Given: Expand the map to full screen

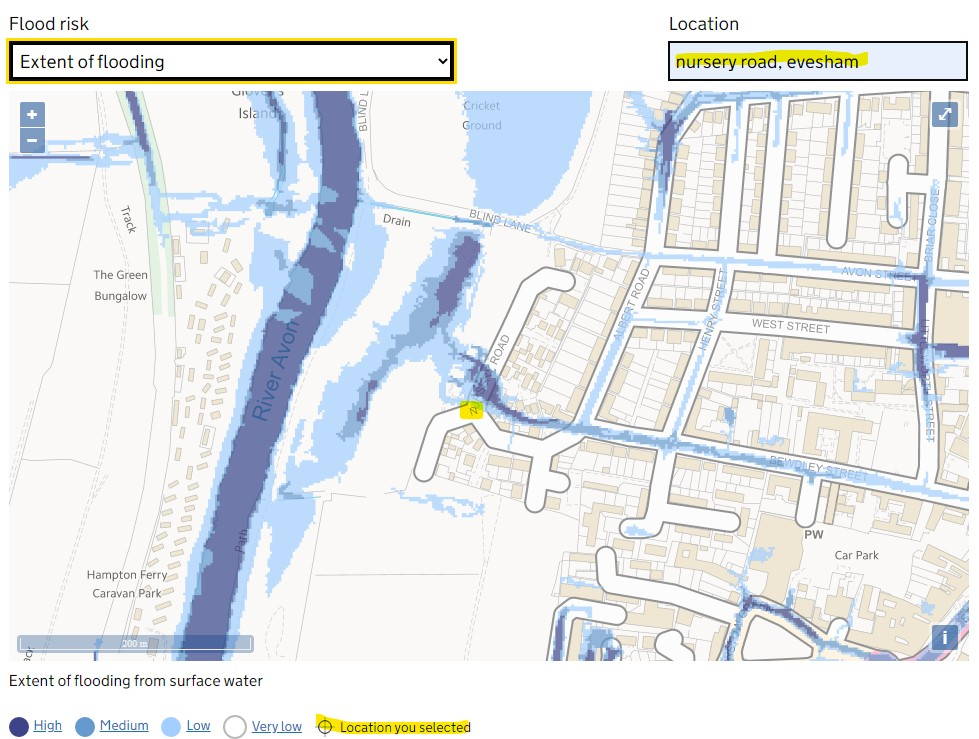Looking at the screenshot, I should pyautogui.click(x=945, y=114).
